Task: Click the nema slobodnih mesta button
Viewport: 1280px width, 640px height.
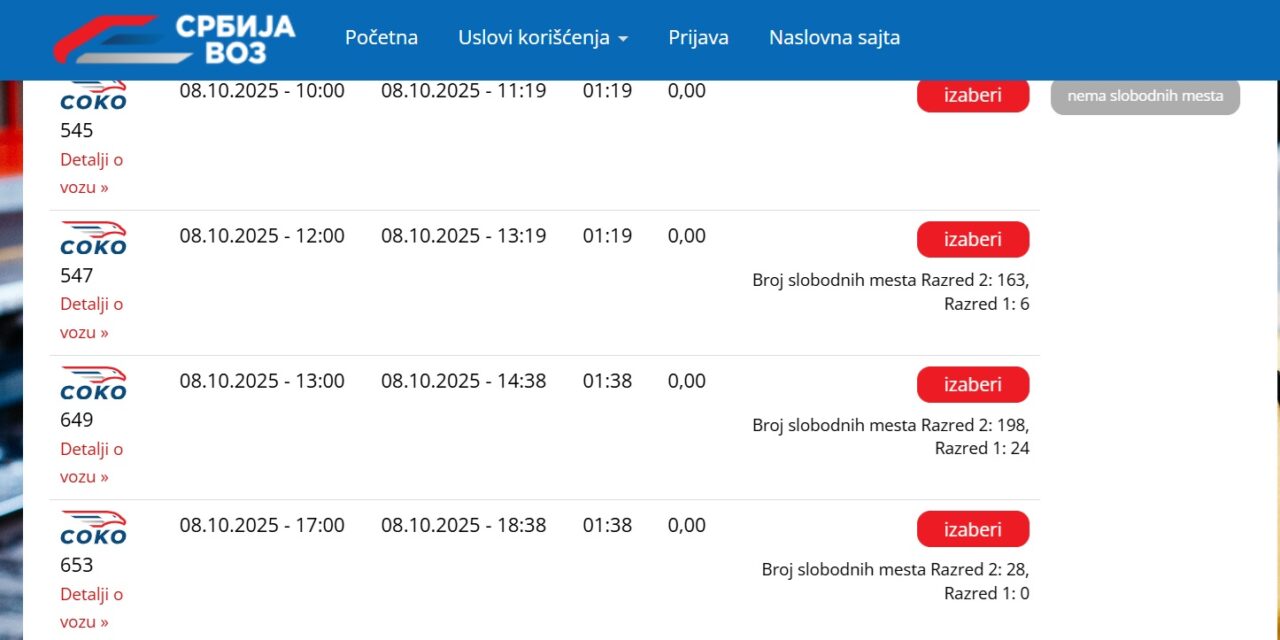Action: click(x=1144, y=96)
